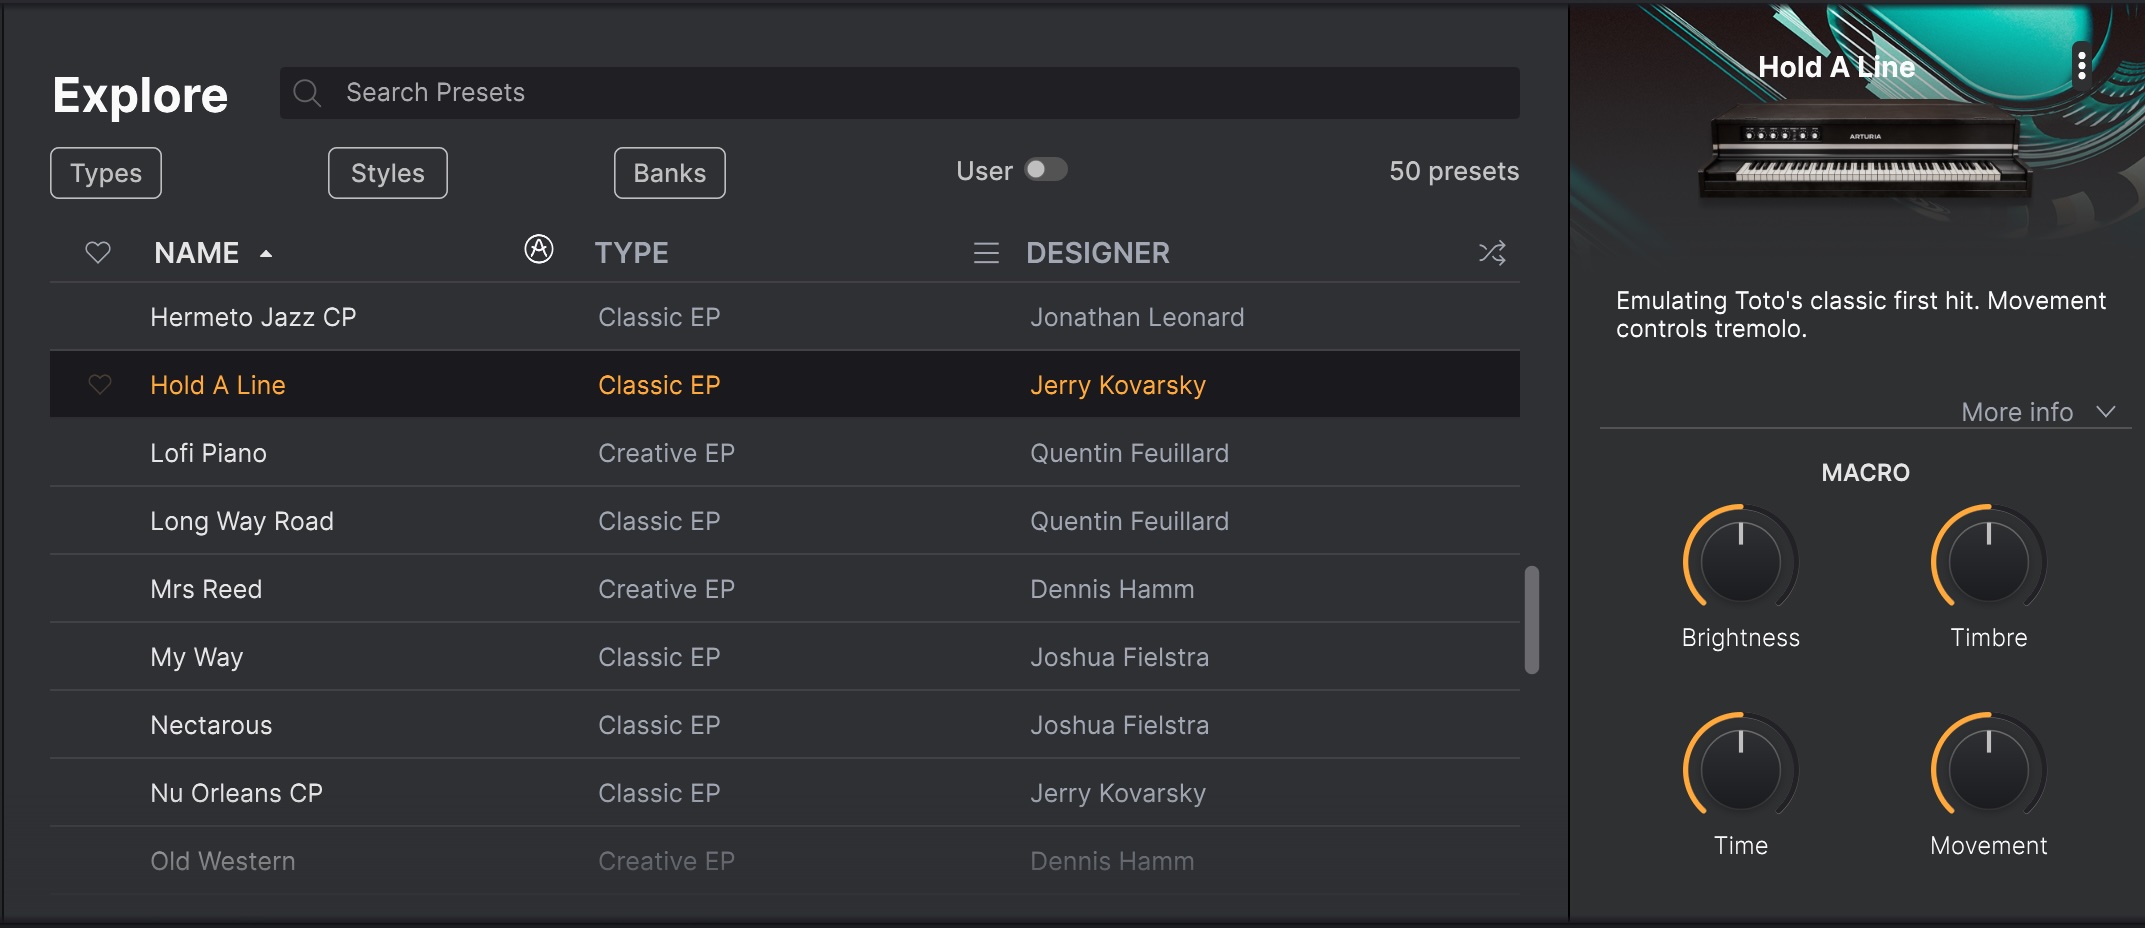Expand the More info section
Viewport: 2145px width, 928px height.
pyautogui.click(x=2038, y=412)
